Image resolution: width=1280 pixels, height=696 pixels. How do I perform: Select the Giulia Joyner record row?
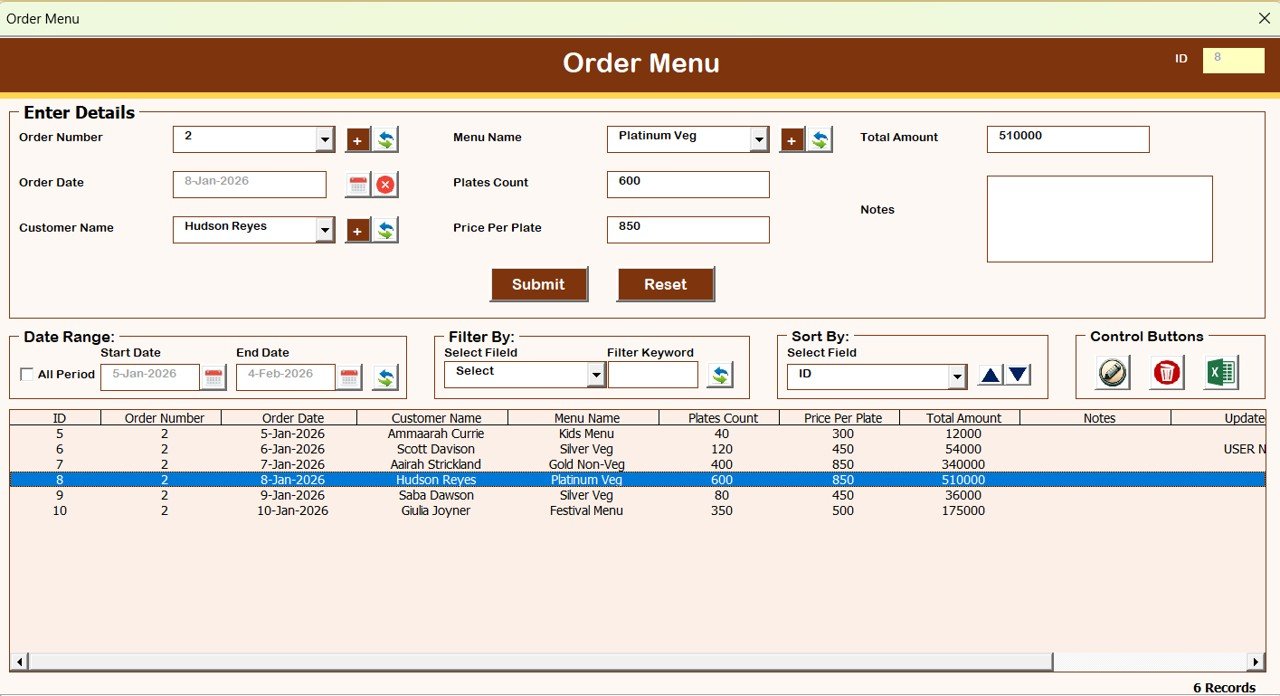(434, 511)
